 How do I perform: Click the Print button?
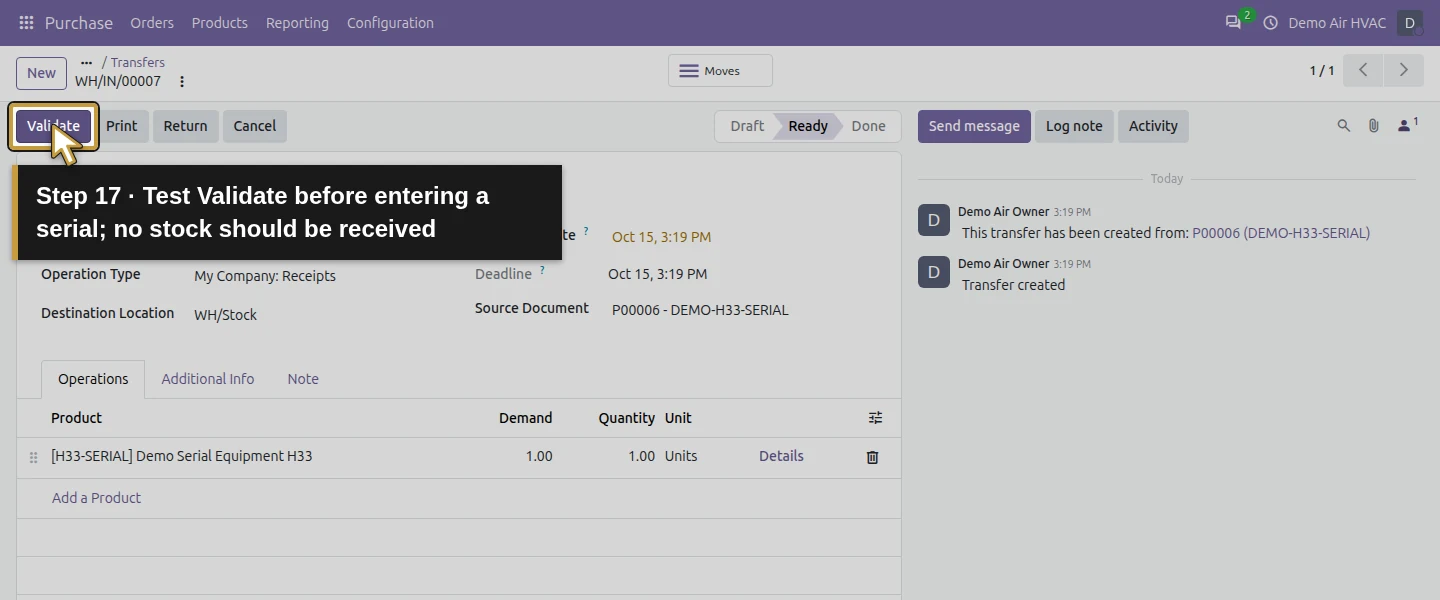click(x=122, y=126)
